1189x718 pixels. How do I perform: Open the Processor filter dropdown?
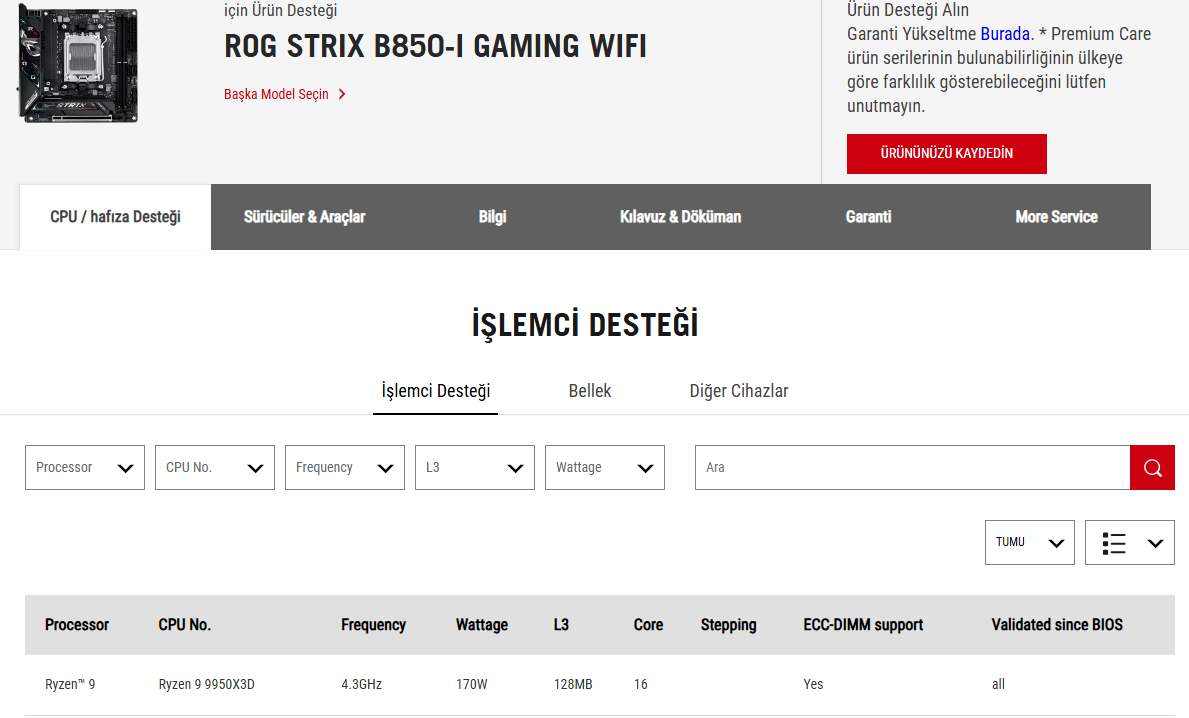(85, 468)
